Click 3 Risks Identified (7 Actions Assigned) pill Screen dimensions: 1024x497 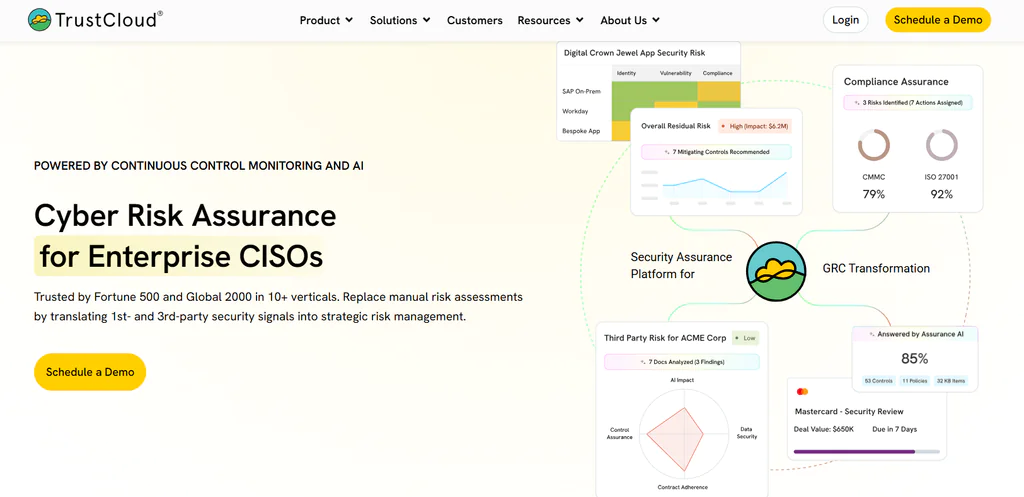pos(908,103)
